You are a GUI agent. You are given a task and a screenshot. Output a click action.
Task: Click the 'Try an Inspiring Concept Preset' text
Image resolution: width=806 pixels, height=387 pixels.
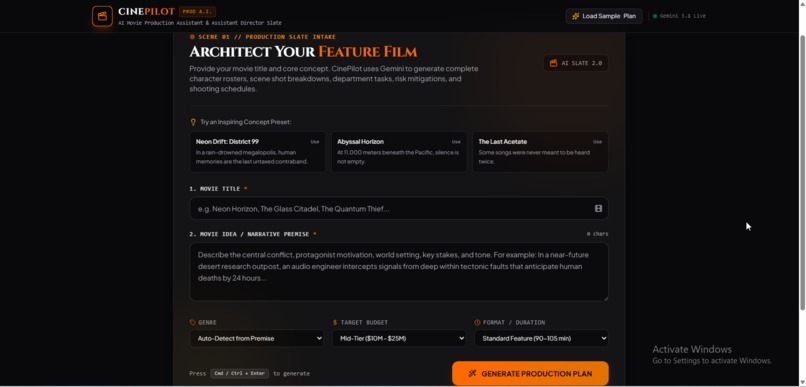point(246,122)
